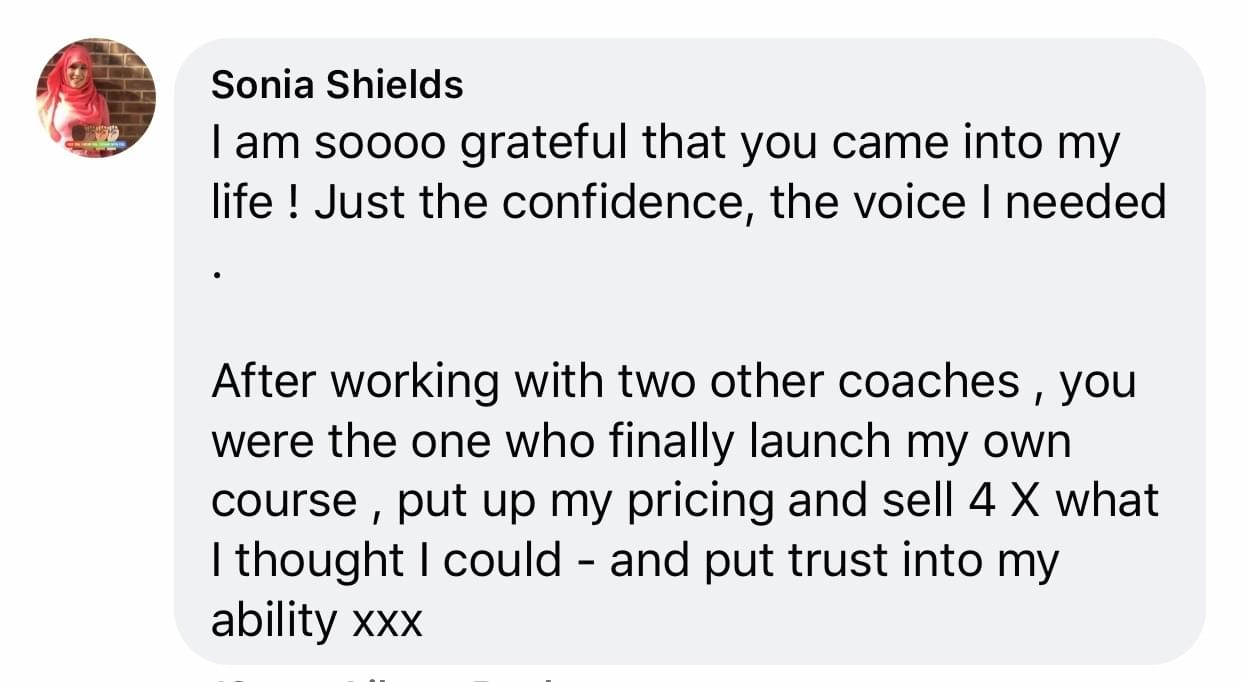Click the word "course" in the comment

283,501
